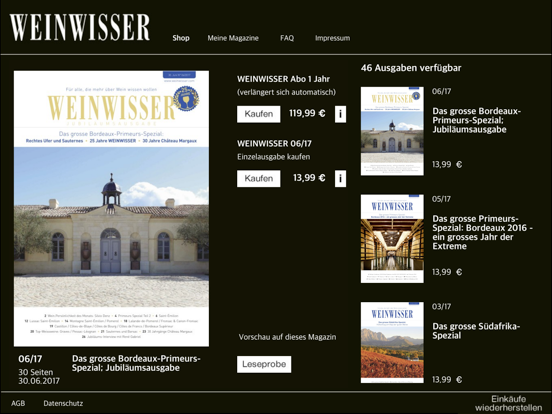Click the 13,99 € price of issue 03/17

click(447, 380)
